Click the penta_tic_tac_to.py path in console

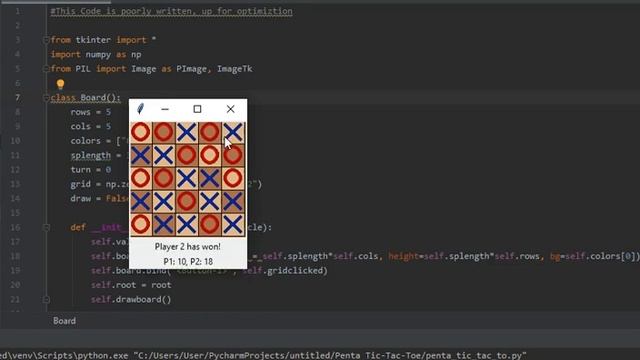[x=331, y=356]
